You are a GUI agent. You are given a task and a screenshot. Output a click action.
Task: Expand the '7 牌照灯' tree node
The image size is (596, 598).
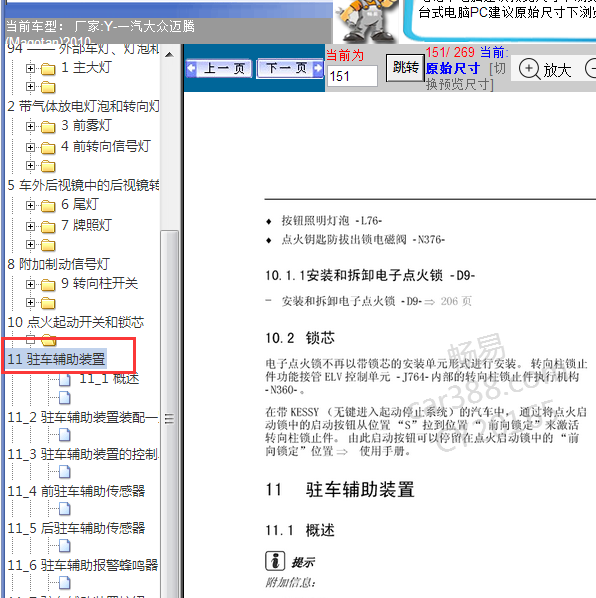coord(30,227)
